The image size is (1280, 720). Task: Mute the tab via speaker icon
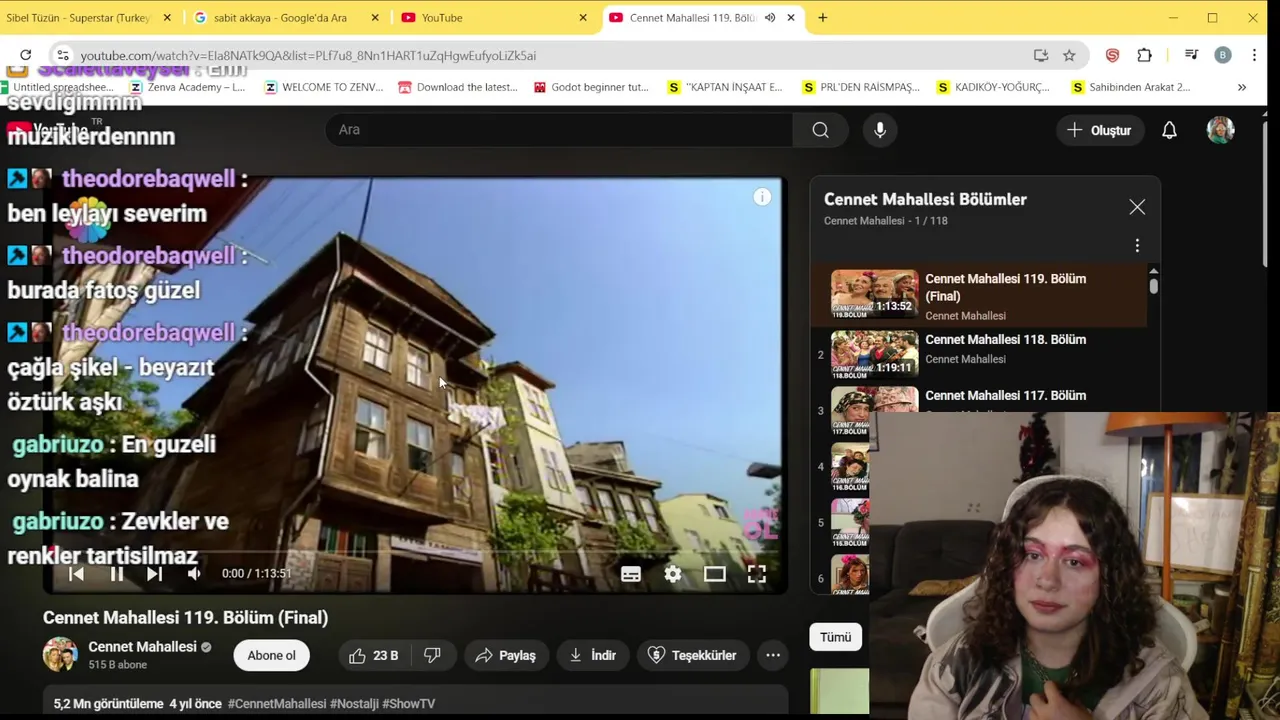click(x=770, y=18)
